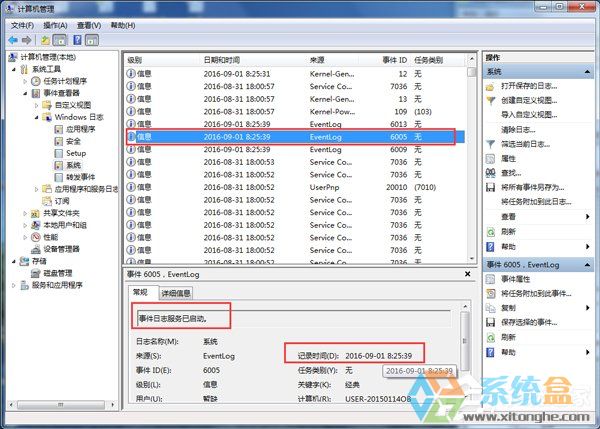Expand the 共享文件夹 node arrow

click(25, 213)
